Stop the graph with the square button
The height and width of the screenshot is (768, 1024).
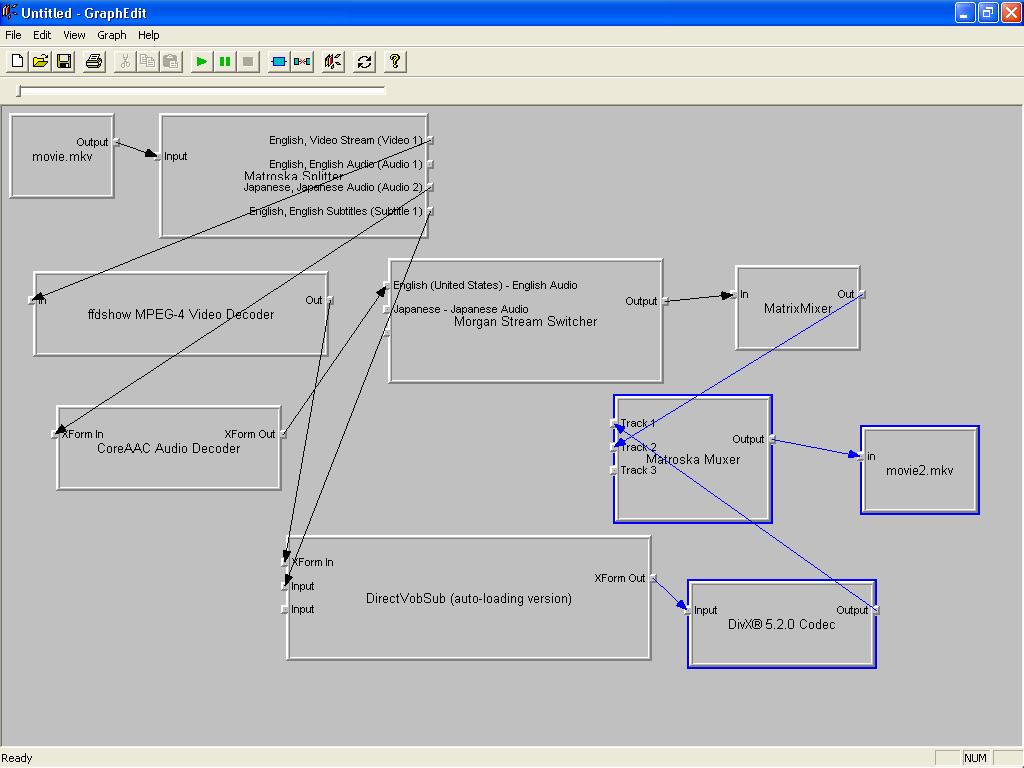pos(248,61)
